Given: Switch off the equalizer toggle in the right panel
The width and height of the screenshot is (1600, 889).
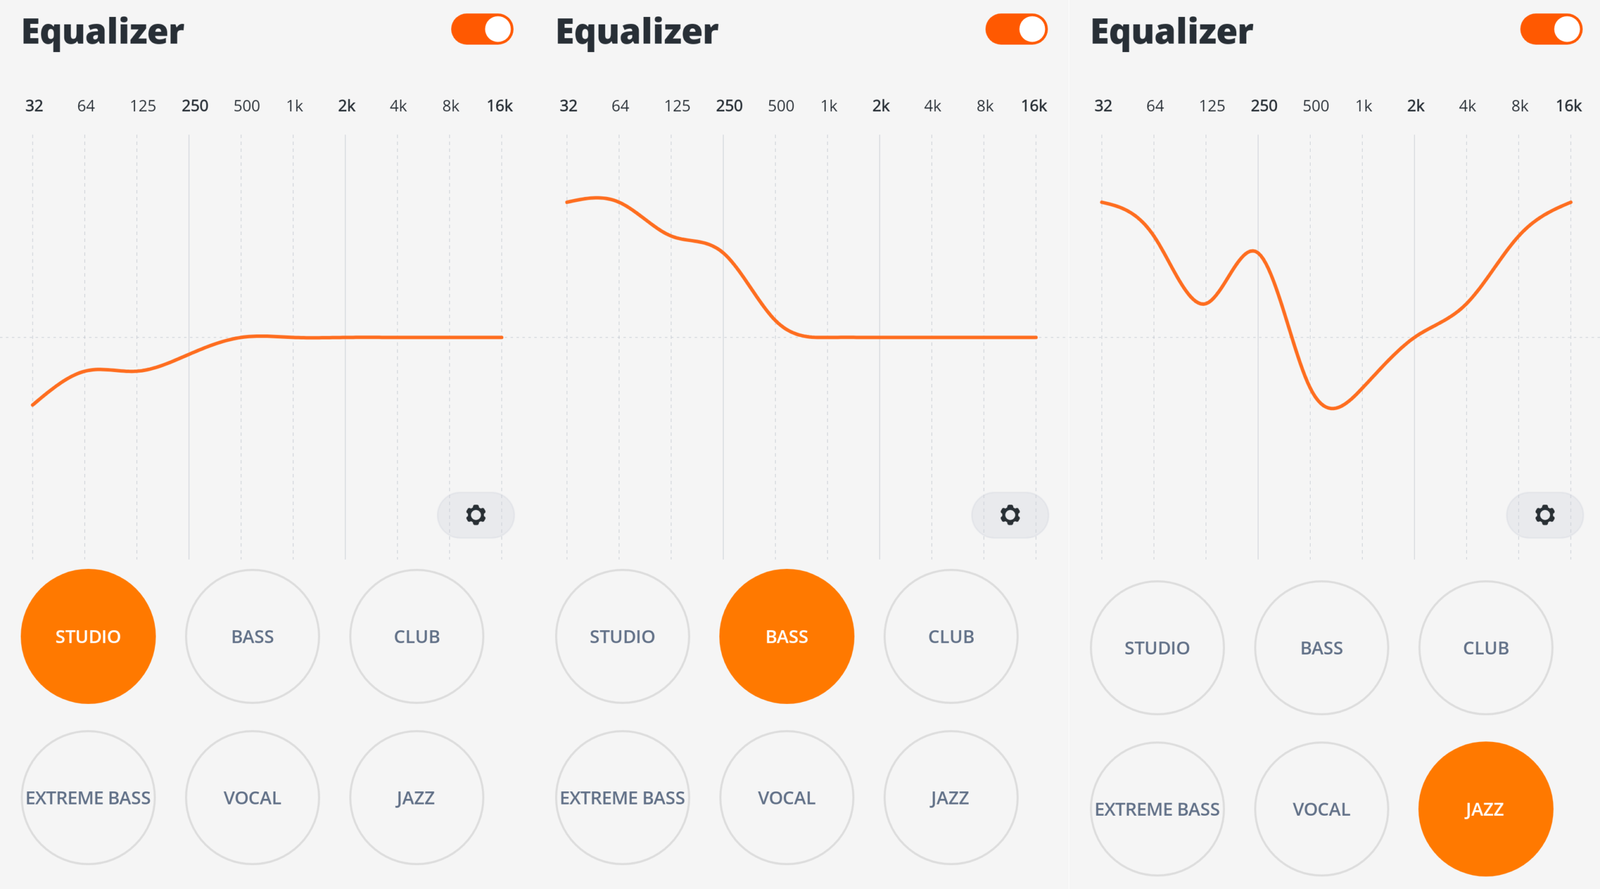Looking at the screenshot, I should point(1551,29).
